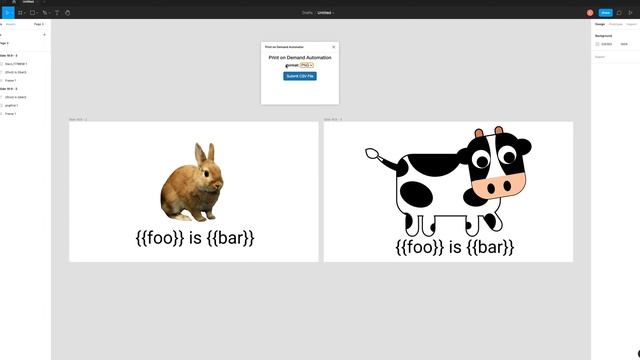Image resolution: width=640 pixels, height=360 pixels.
Task: Select the Frame tool
Action: 20,13
